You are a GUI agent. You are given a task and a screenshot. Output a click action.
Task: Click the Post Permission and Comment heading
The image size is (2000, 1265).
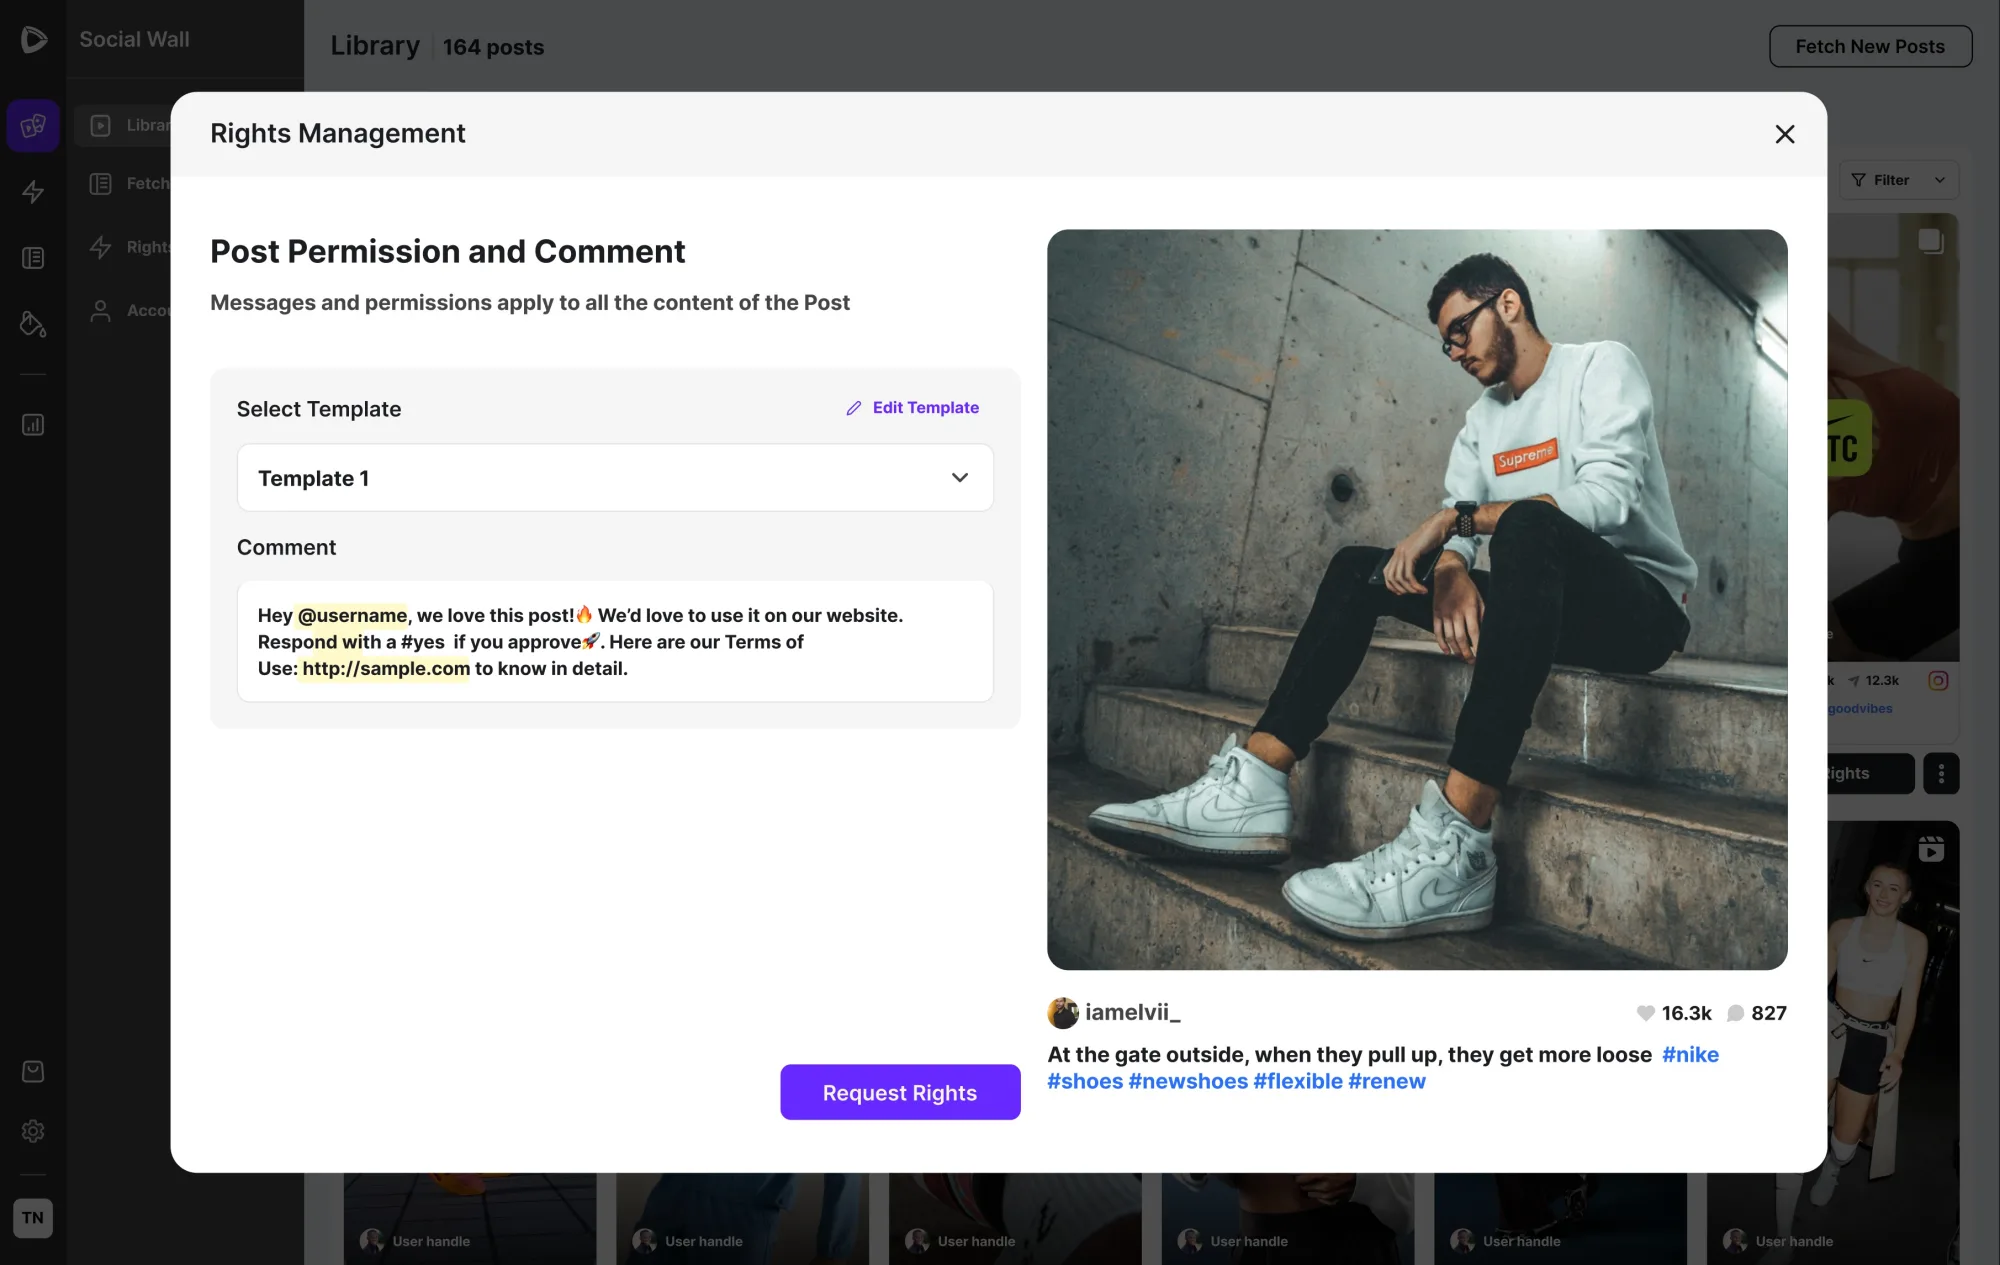coord(447,251)
